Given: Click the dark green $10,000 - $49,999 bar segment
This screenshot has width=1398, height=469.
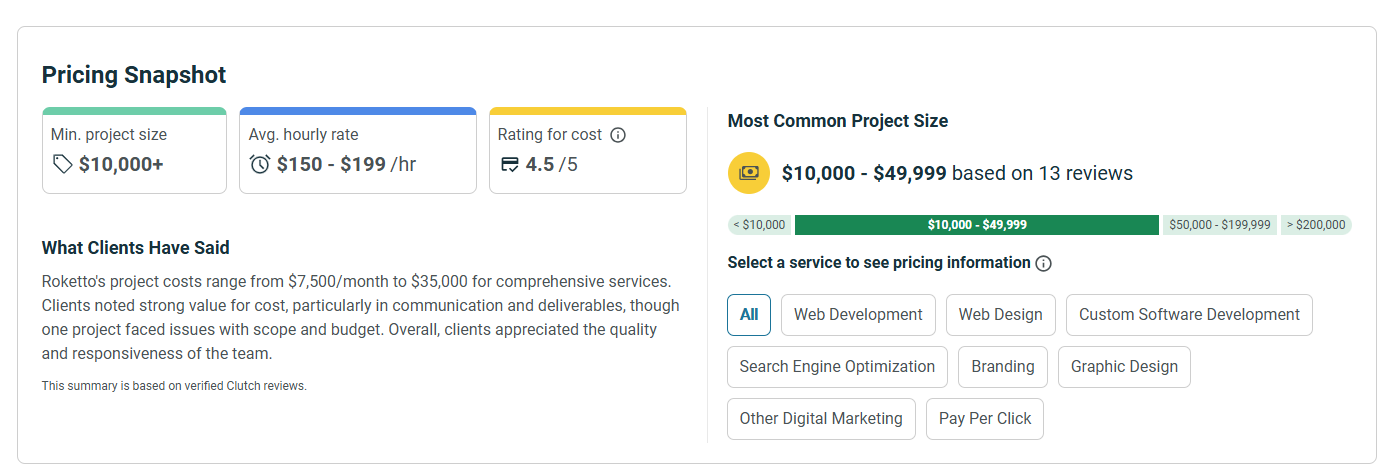Looking at the screenshot, I should pyautogui.click(x=976, y=225).
